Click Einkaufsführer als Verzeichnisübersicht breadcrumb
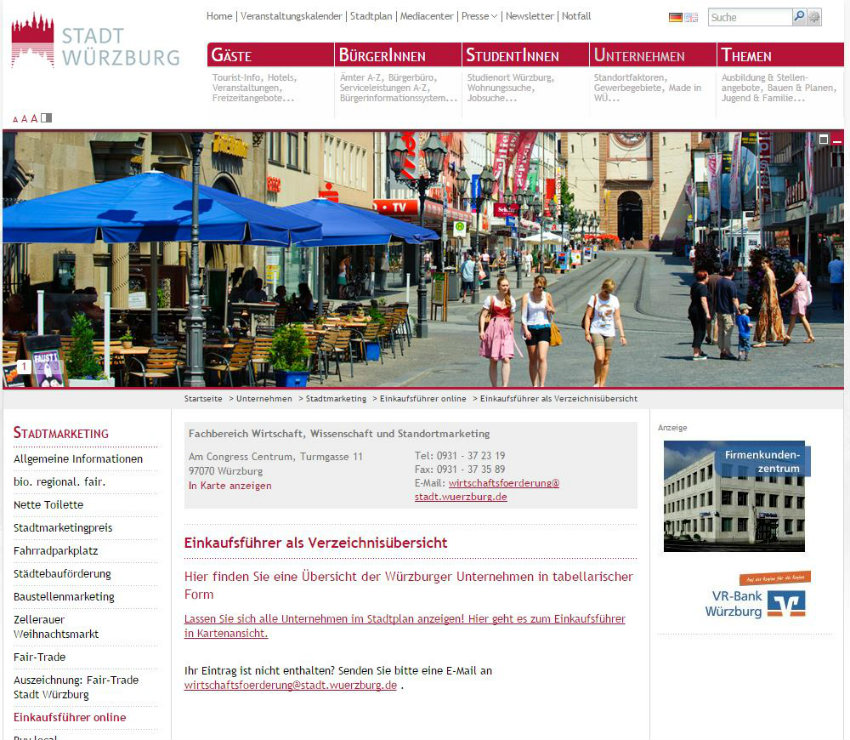 click(559, 398)
